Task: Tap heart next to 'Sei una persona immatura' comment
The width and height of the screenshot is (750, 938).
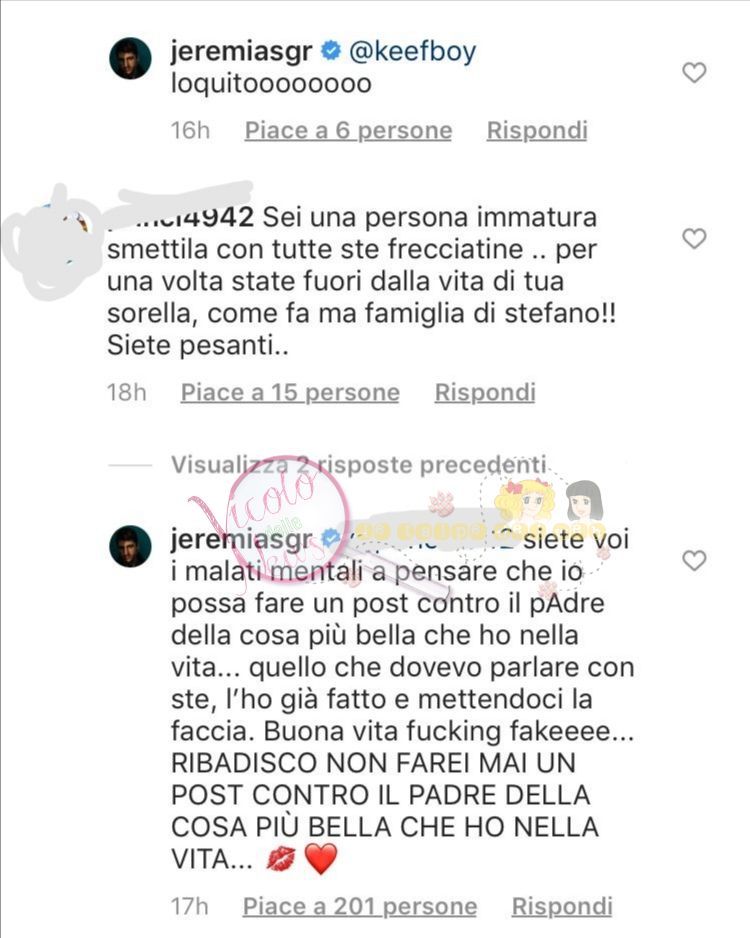Action: coord(694,239)
